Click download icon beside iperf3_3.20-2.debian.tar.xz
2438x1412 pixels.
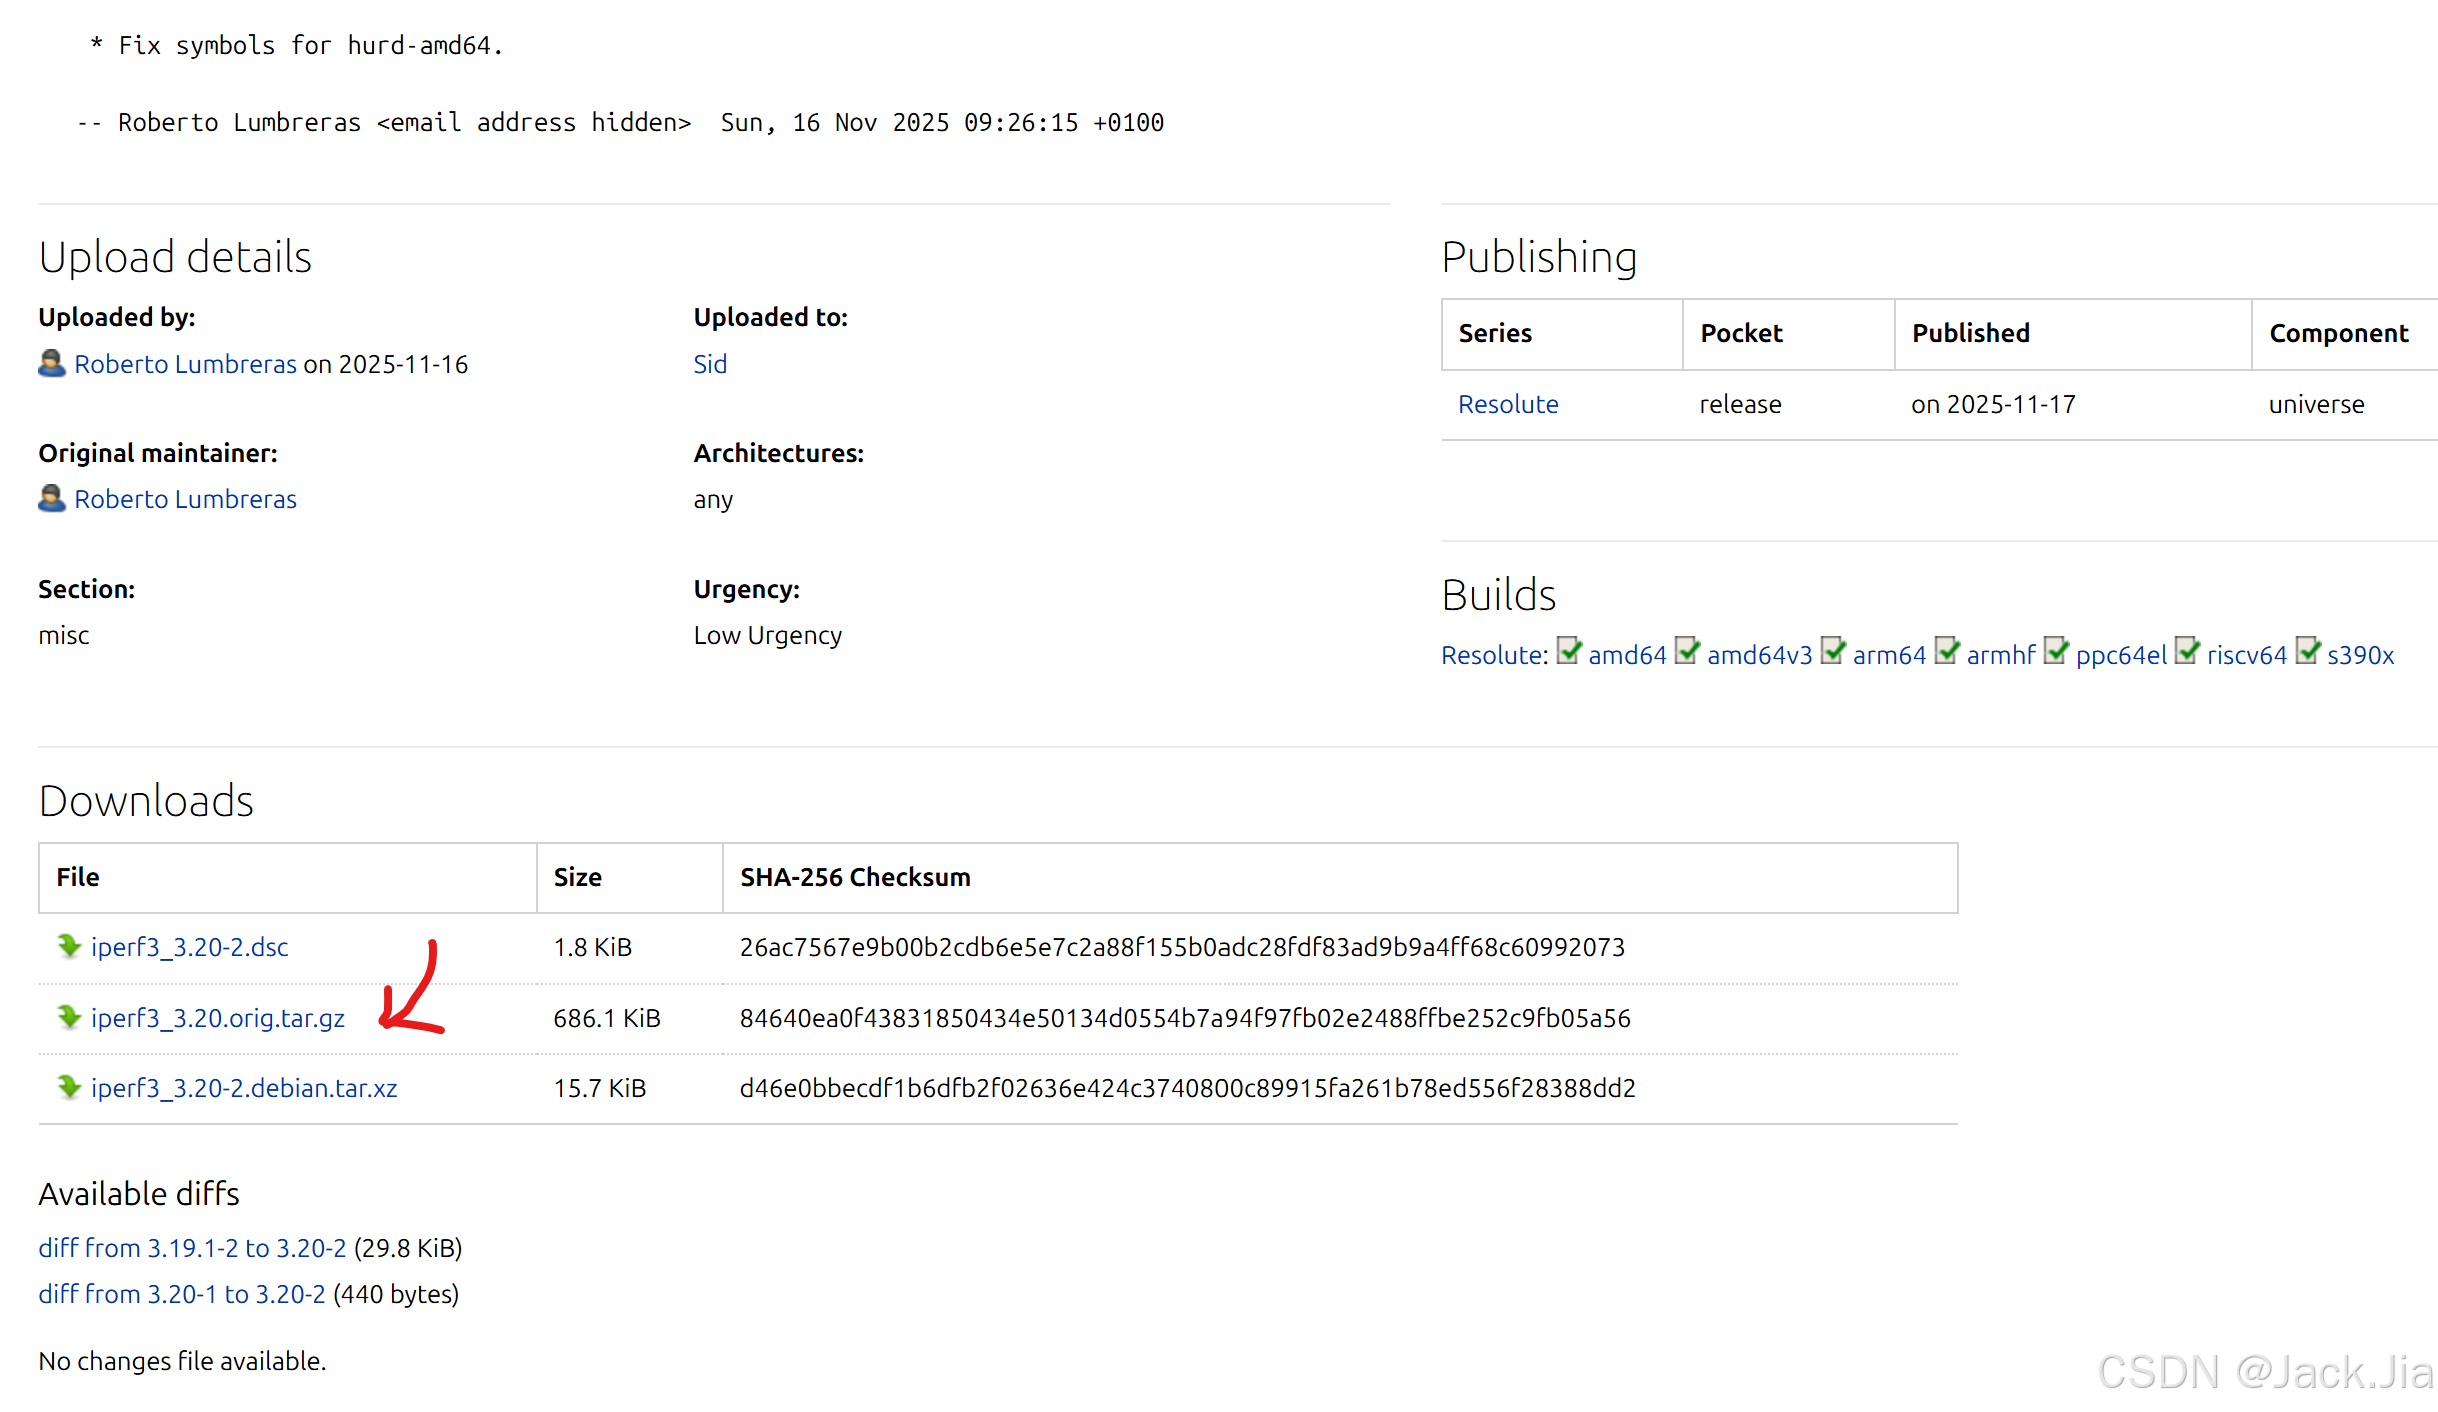coord(68,1086)
